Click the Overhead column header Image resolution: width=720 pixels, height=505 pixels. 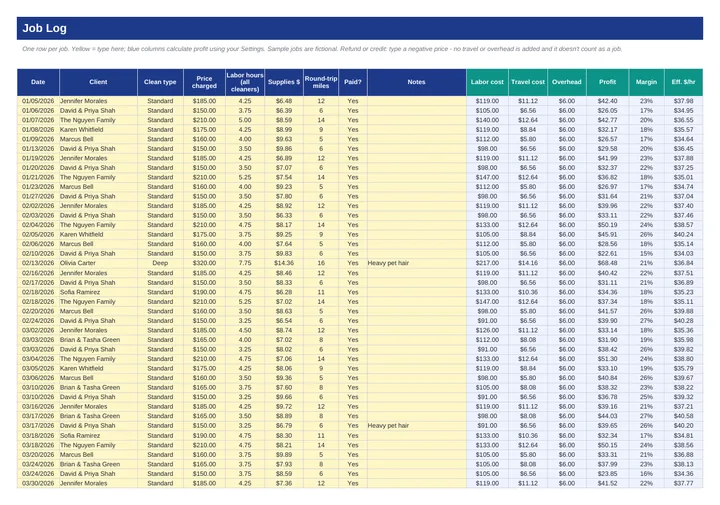coord(567,82)
